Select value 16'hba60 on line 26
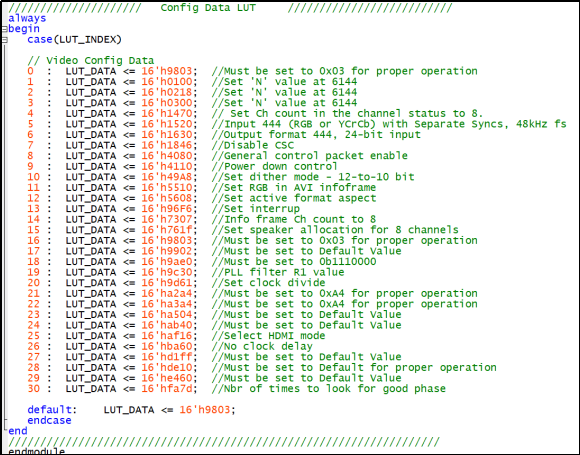This screenshot has width=580, height=455. click(x=167, y=346)
